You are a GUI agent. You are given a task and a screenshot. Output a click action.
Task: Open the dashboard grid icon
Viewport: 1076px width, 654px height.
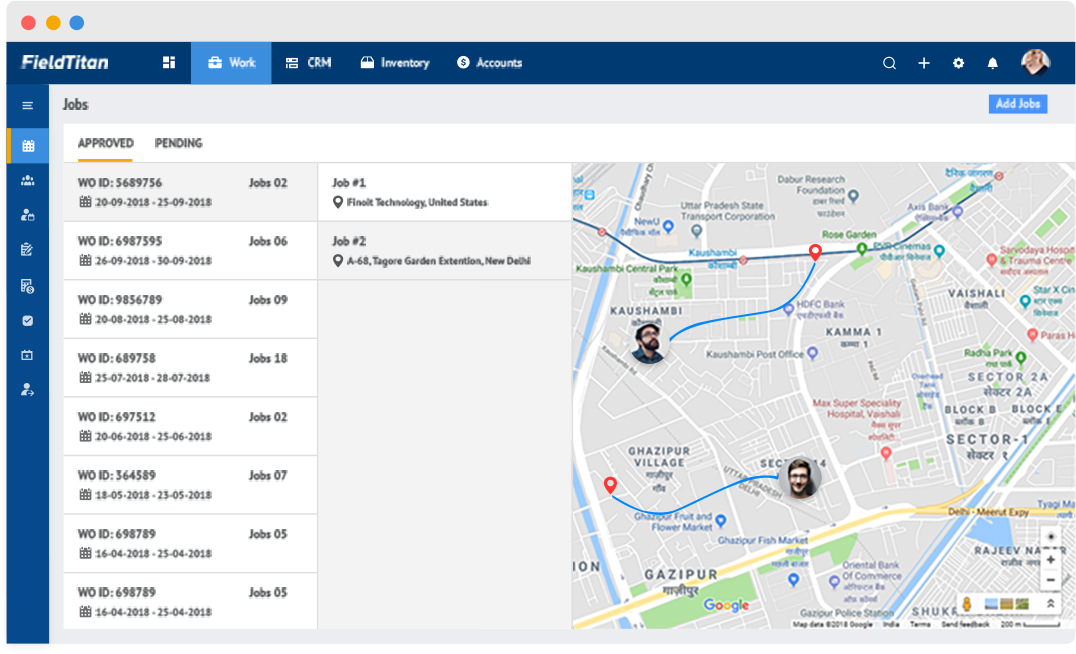[x=169, y=62]
